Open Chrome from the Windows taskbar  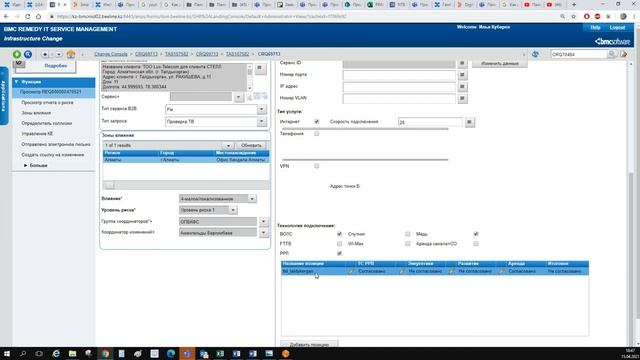tap(105, 354)
